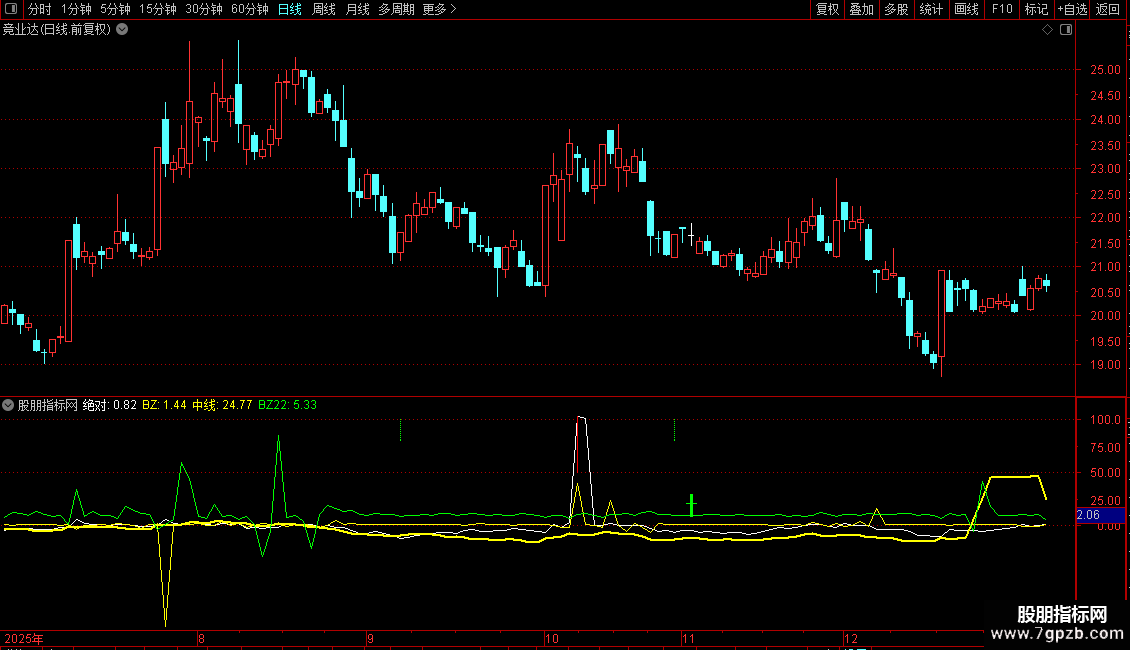This screenshot has height=650, width=1130.
Task: Toggle the left sidebar panel icon
Action: (11, 9)
